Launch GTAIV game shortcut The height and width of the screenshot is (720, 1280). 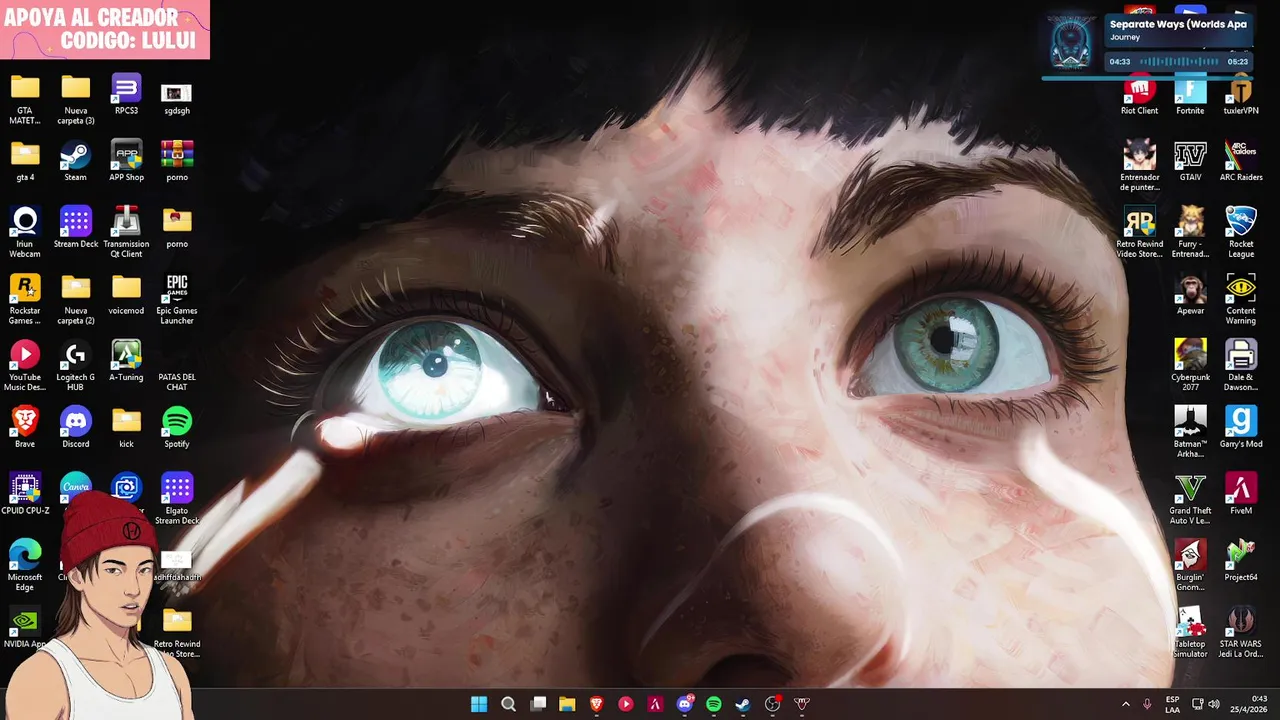1190,162
